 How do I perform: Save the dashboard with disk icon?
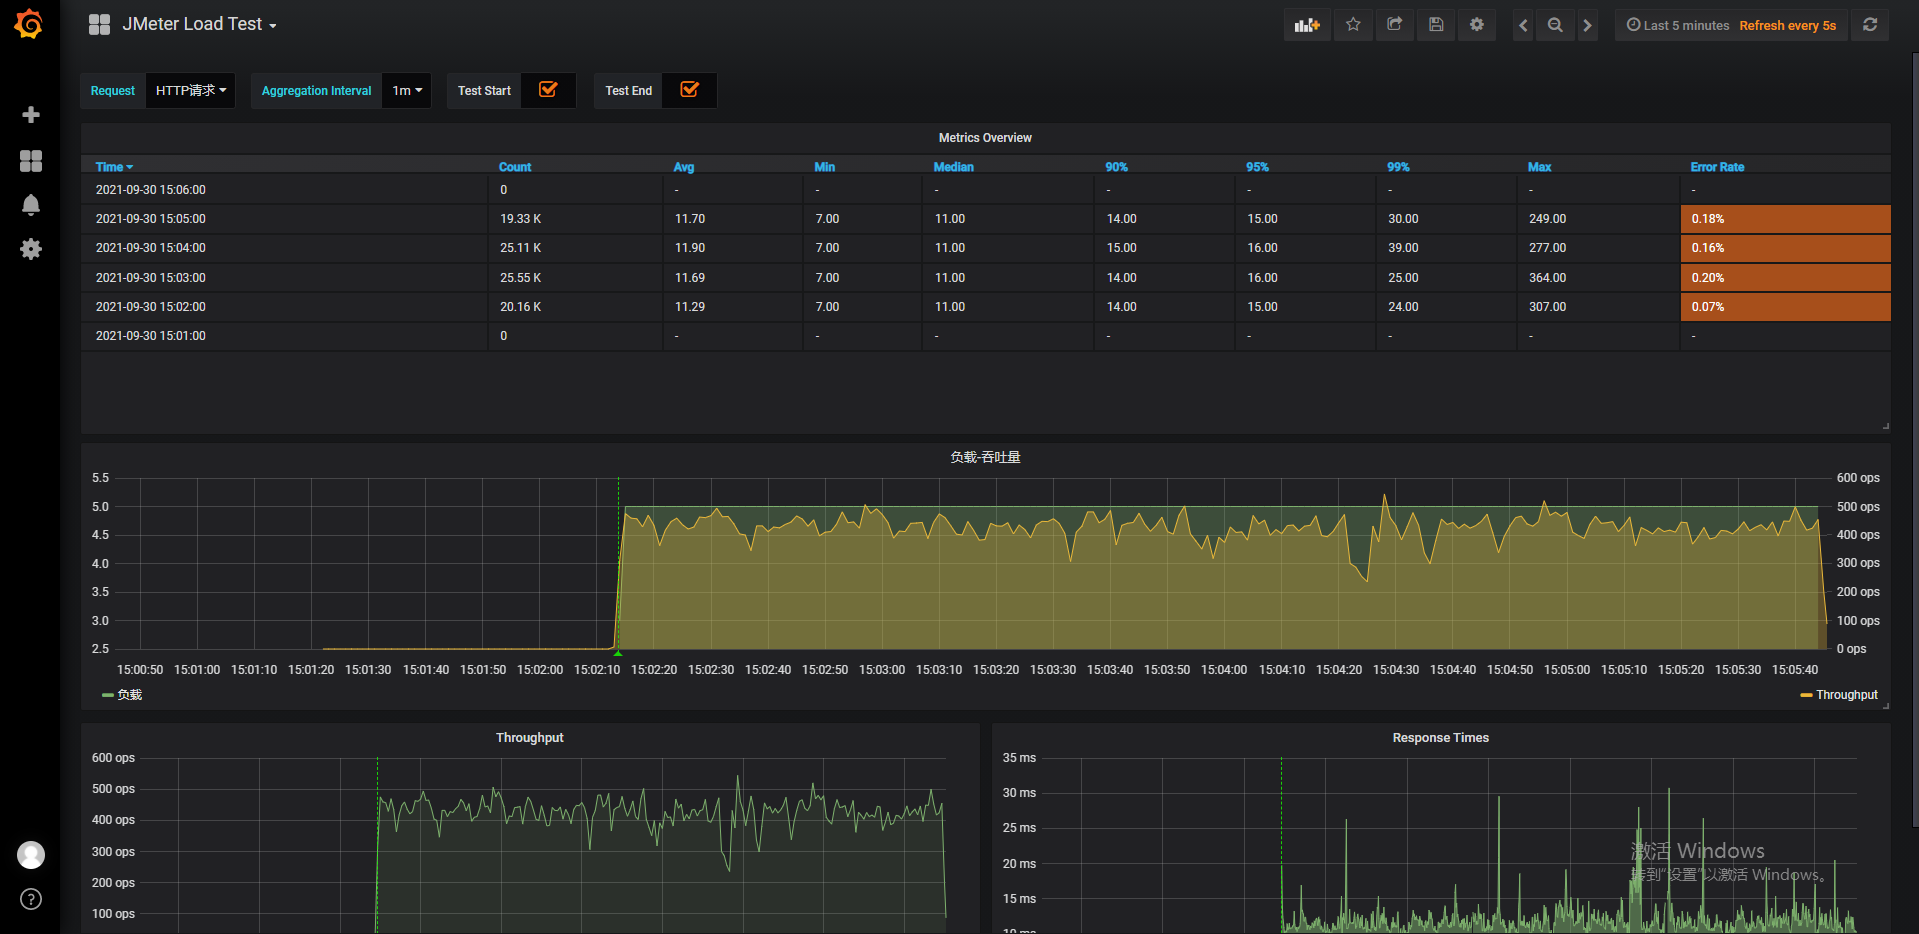click(1436, 25)
